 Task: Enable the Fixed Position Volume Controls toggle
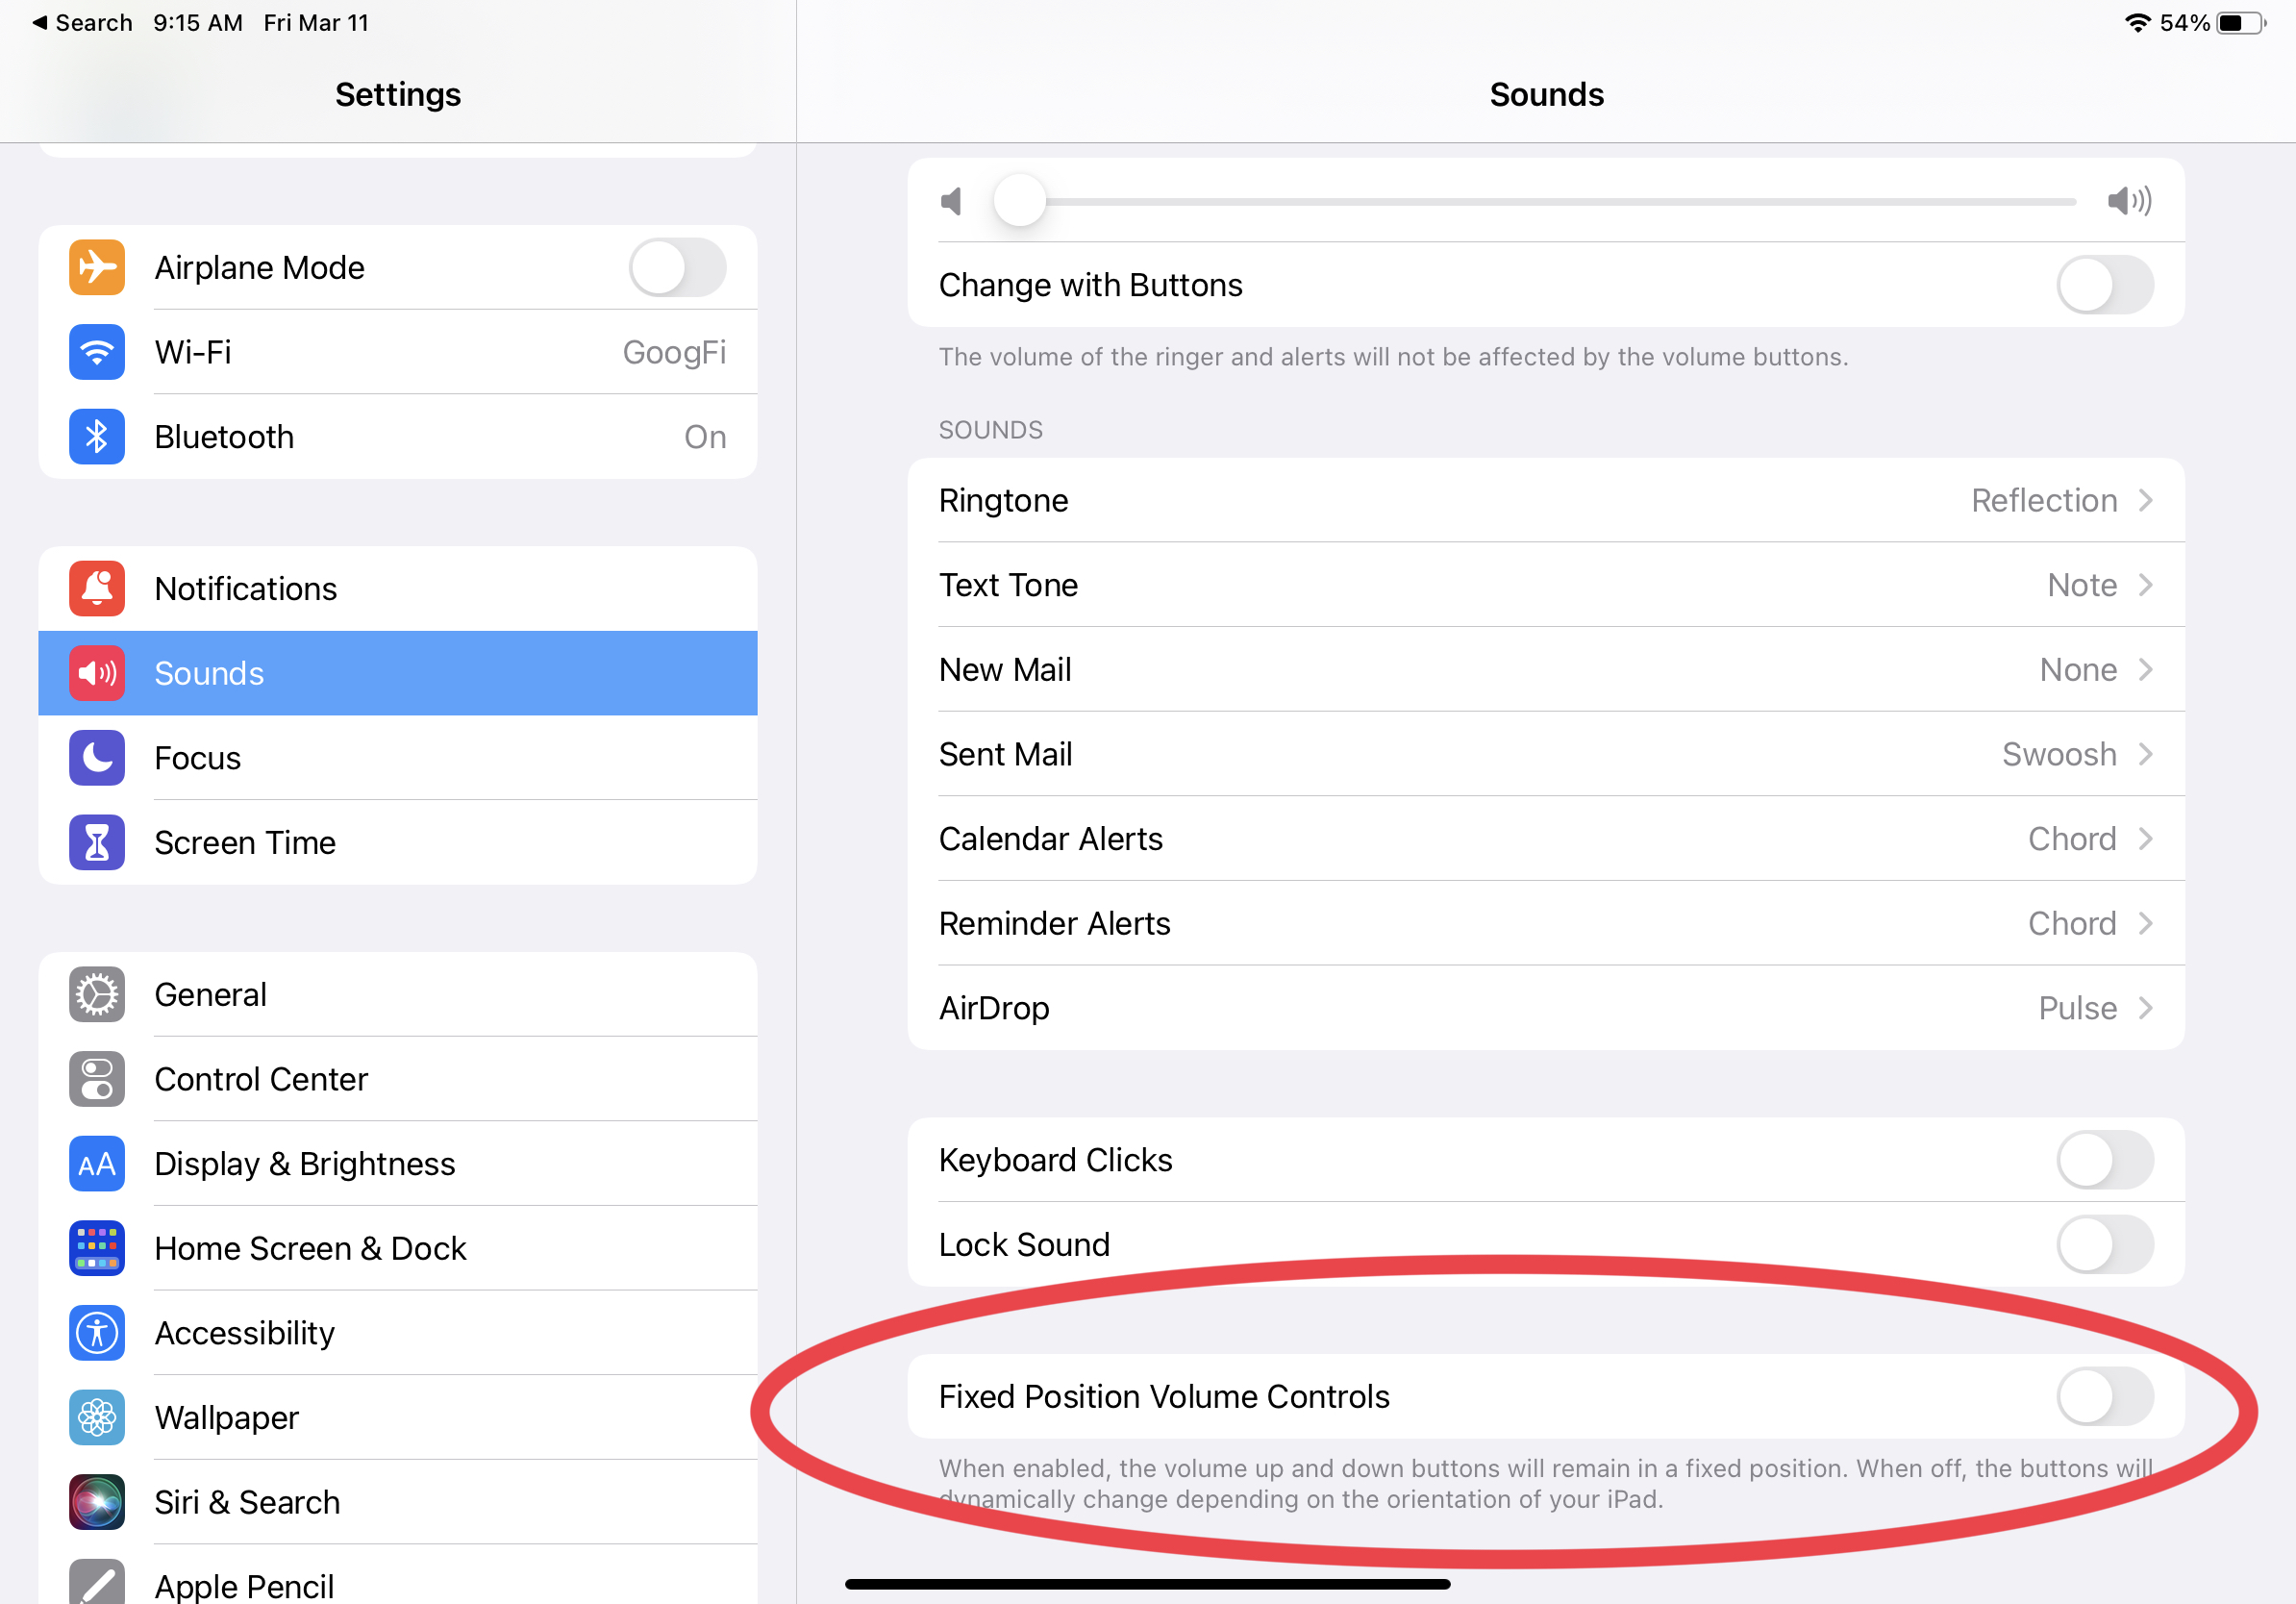pos(2104,1396)
